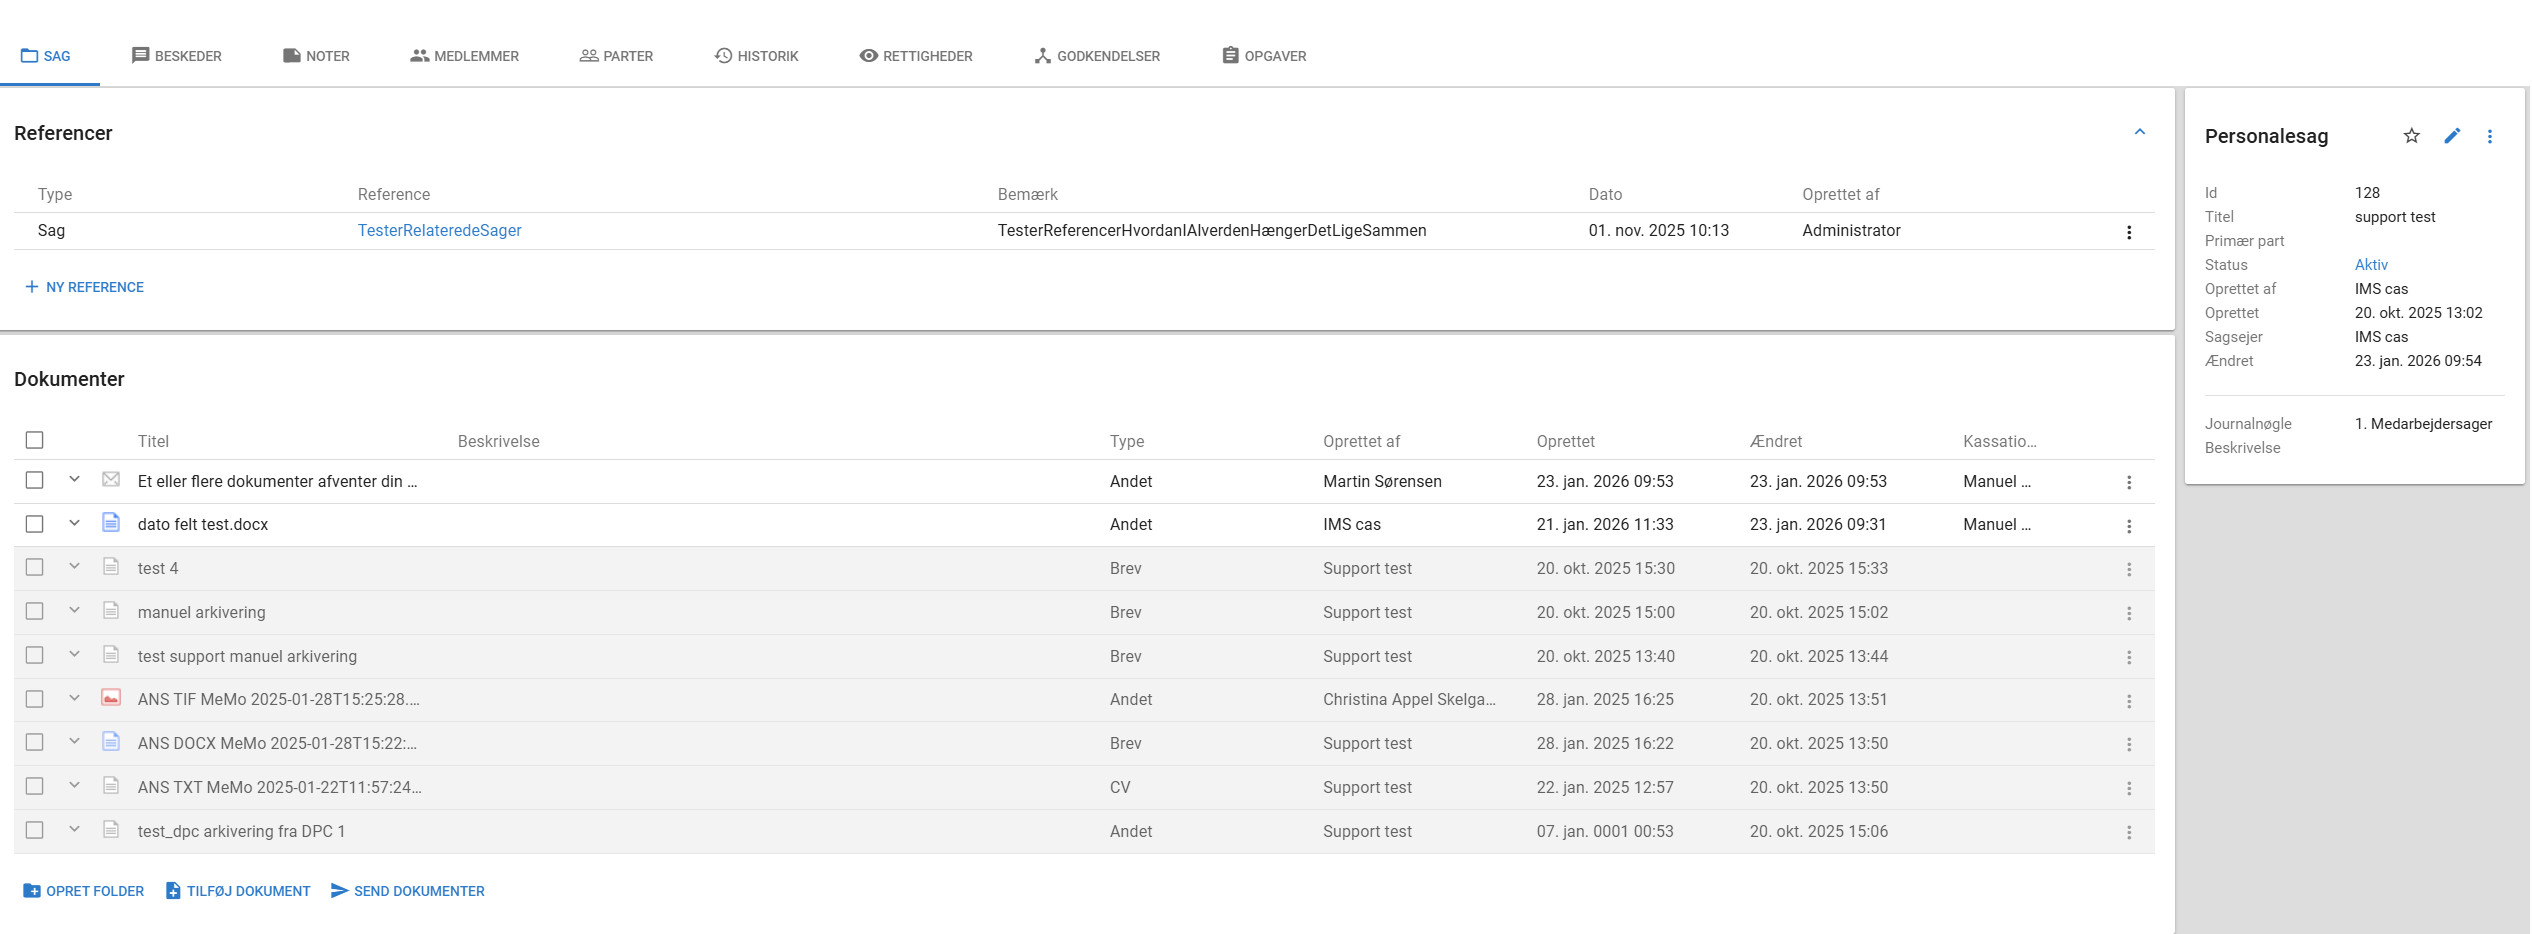Screen dimensions: 2532x934
Task: Expand ANS TXT MeMo document row
Action: tap(74, 786)
